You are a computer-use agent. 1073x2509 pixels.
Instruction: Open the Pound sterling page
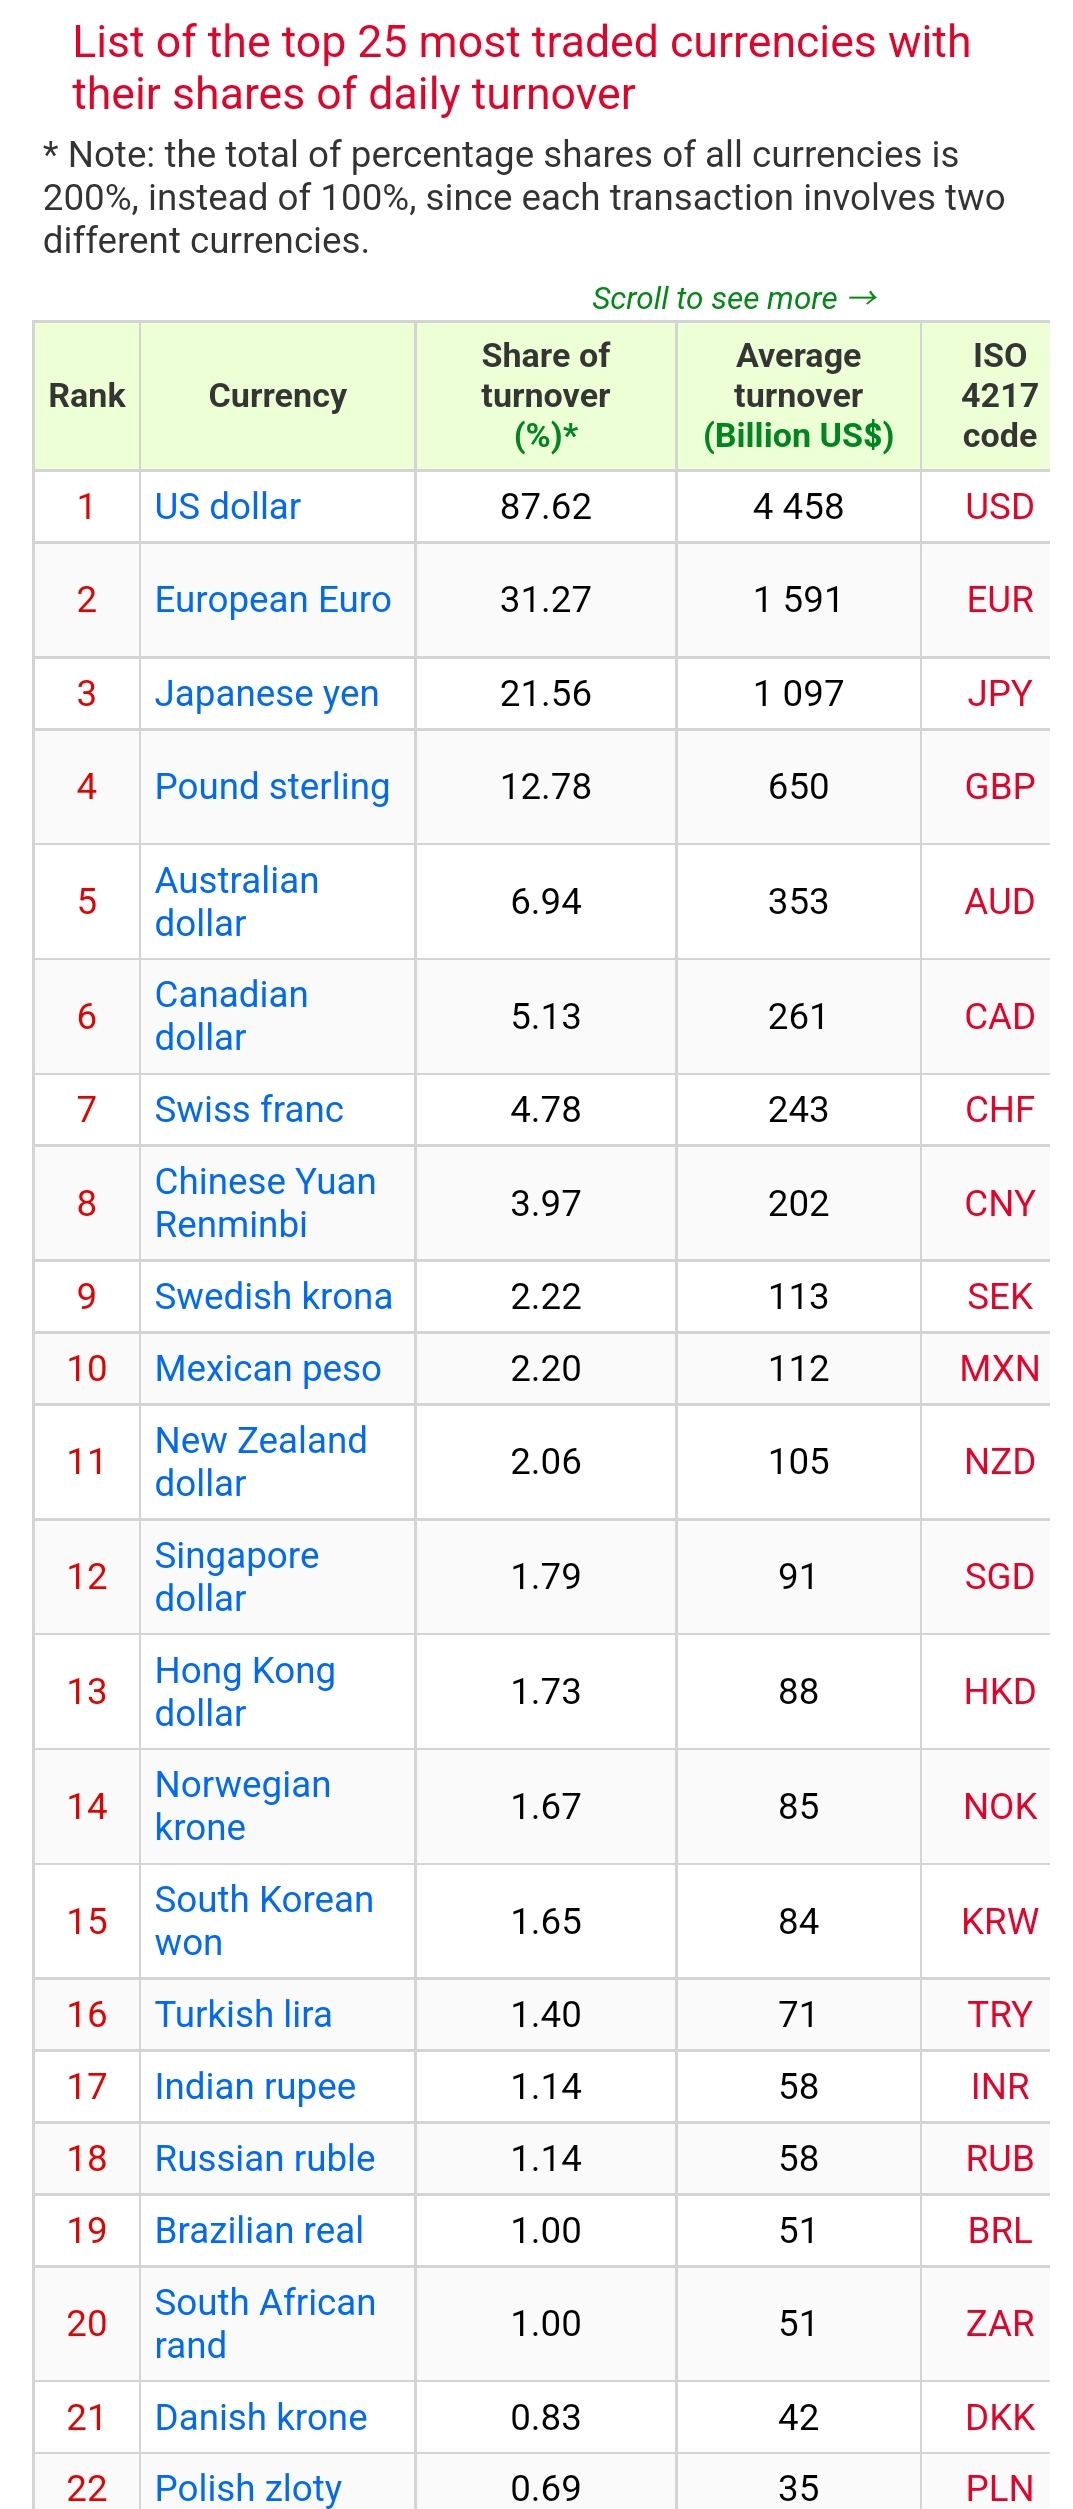[272, 786]
